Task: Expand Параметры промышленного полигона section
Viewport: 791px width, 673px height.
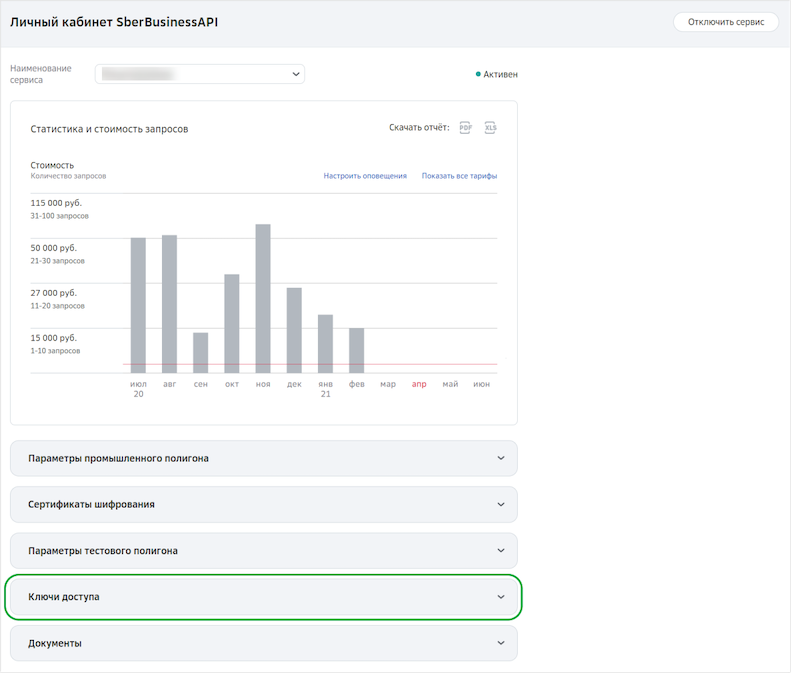Action: (x=264, y=458)
